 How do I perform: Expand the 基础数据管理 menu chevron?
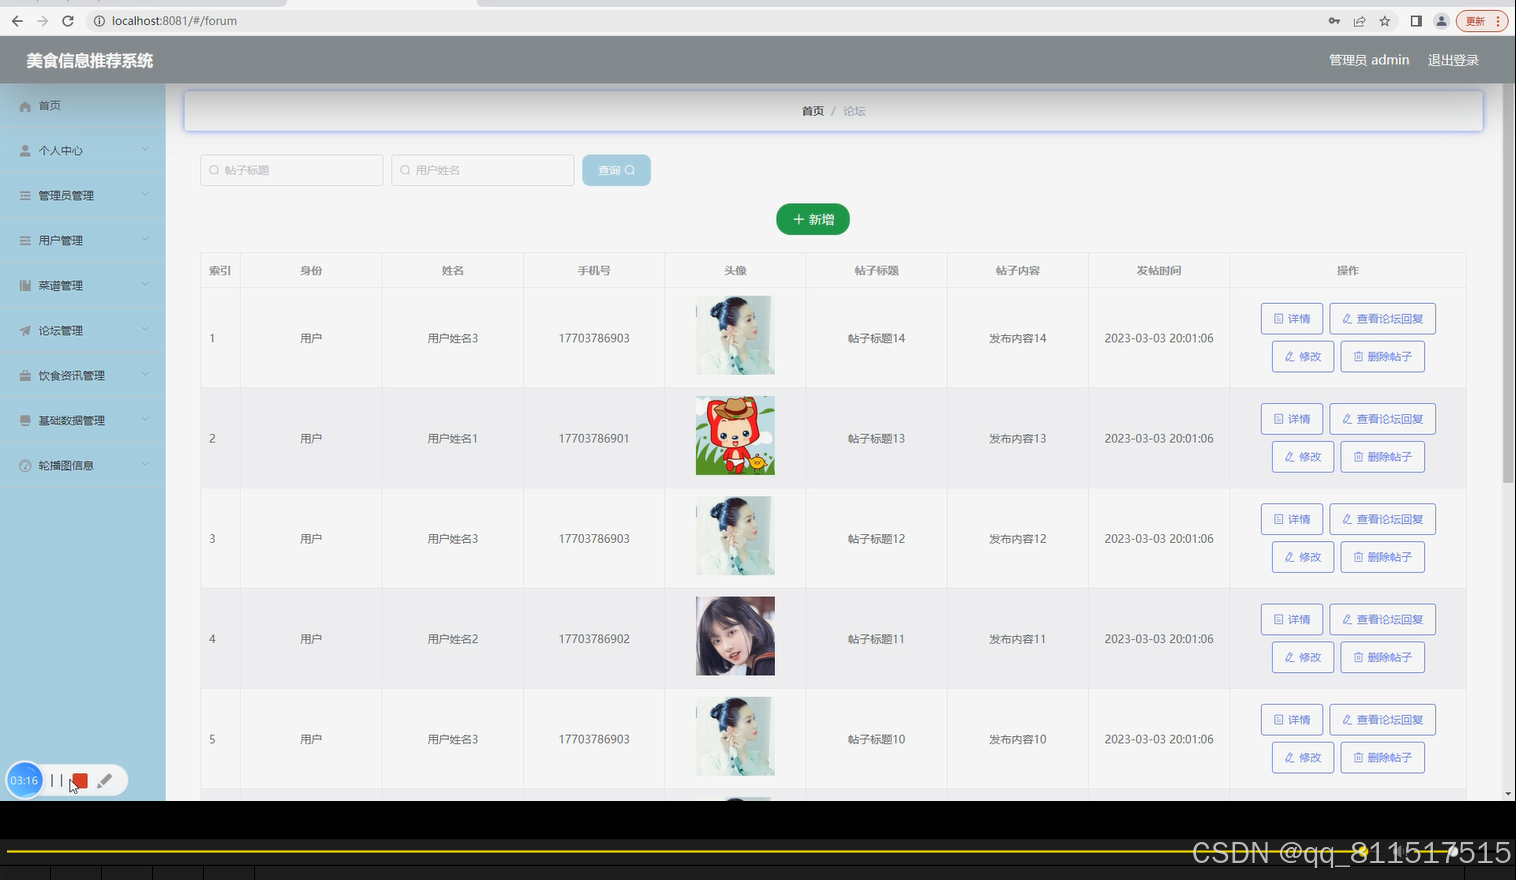(x=145, y=420)
